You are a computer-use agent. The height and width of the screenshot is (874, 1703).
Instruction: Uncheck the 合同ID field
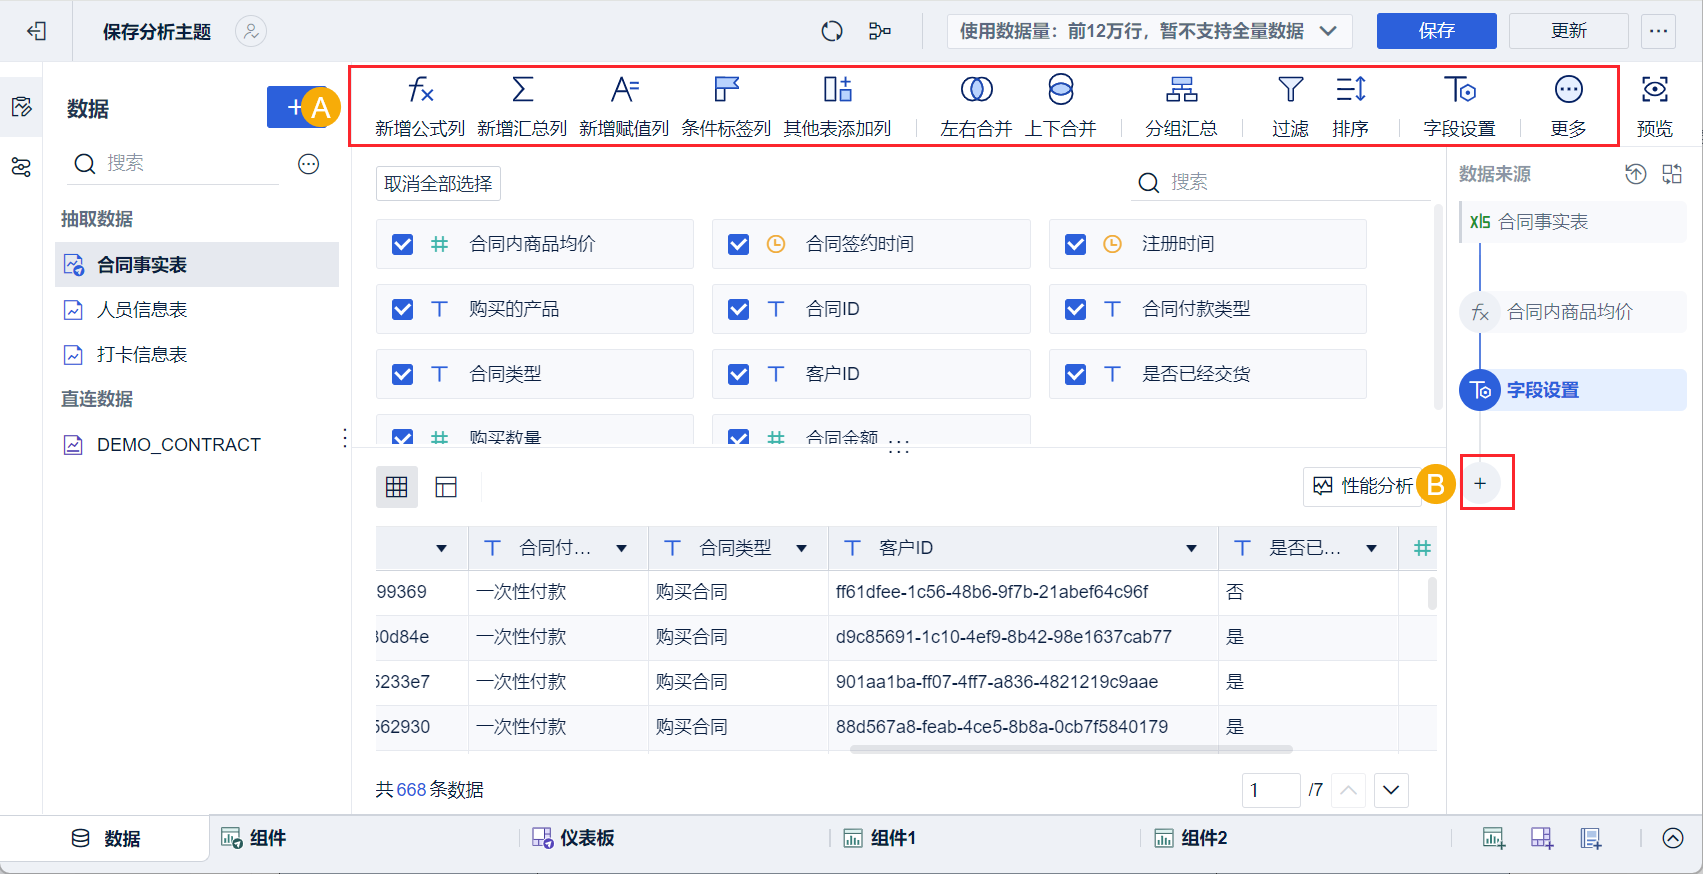[x=739, y=309]
